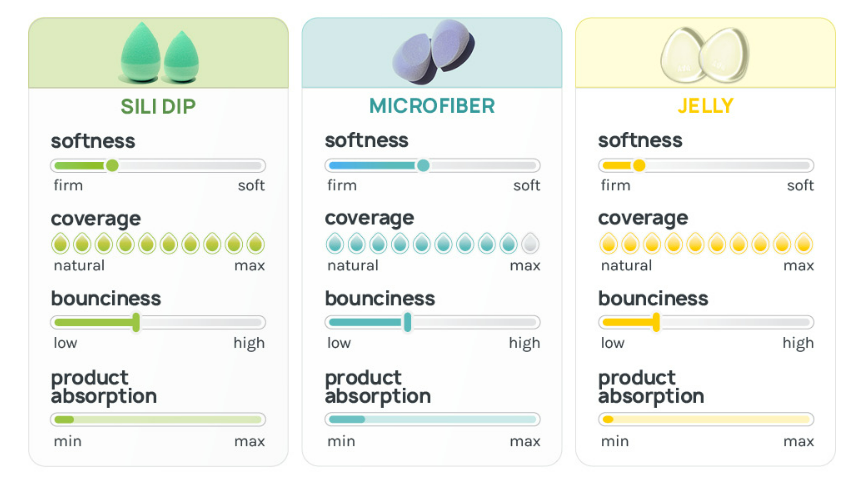The height and width of the screenshot is (478, 853).
Task: Click the Microfiber bounciness slider handle
Action: [407, 322]
